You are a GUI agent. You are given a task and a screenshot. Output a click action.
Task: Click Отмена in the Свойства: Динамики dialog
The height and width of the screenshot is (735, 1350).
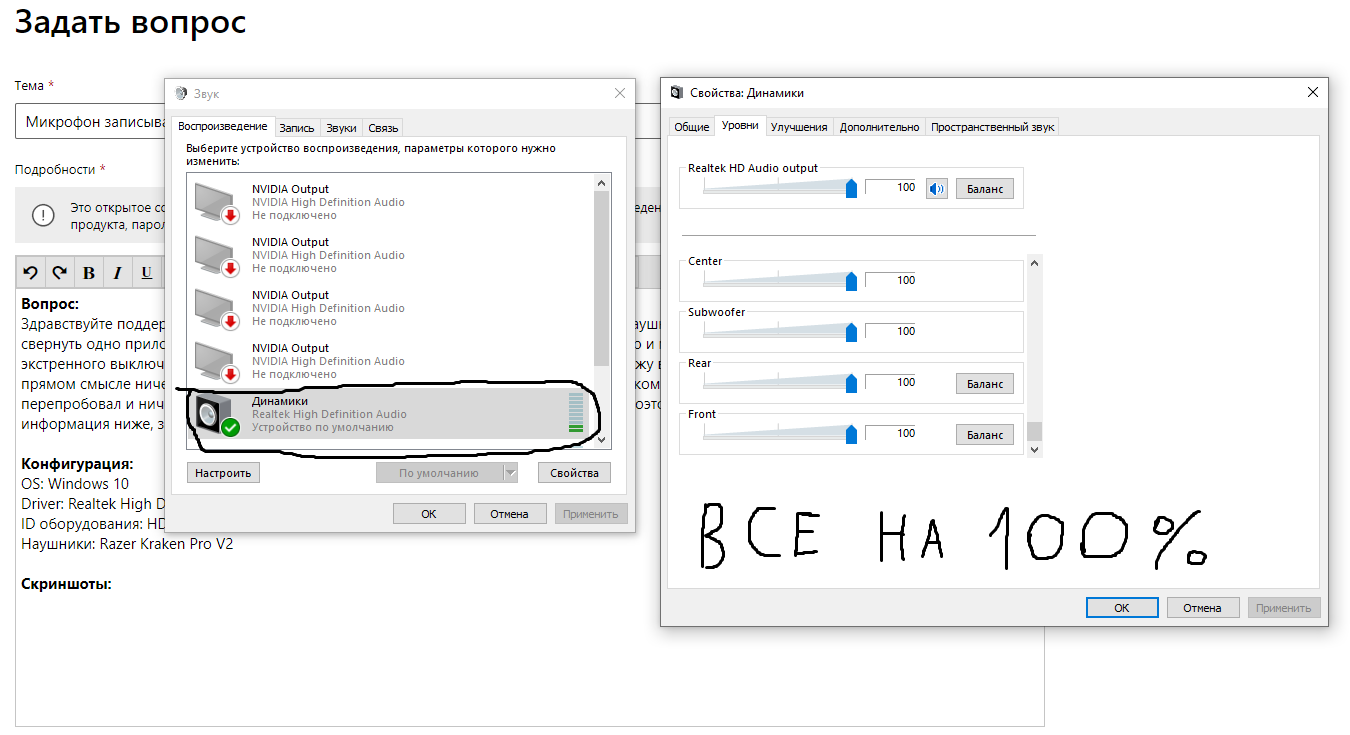(x=1202, y=608)
